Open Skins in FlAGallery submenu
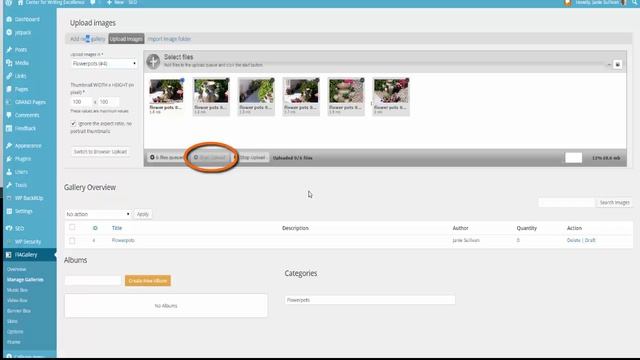This screenshot has height=360, width=640. tap(12, 321)
